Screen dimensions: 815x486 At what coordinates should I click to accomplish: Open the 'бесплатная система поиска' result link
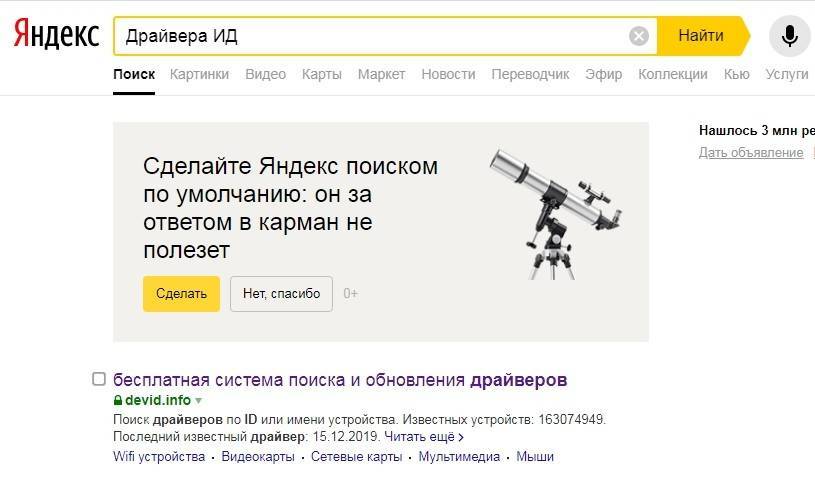click(x=340, y=379)
